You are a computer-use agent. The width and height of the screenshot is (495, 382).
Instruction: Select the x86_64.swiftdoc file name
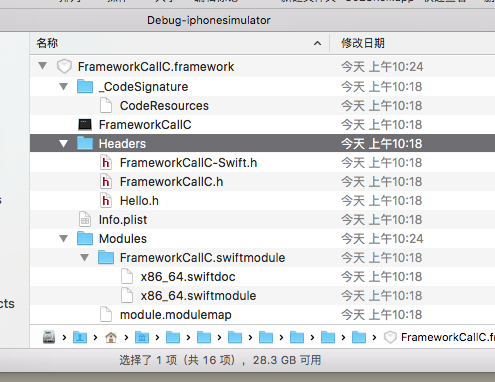click(188, 277)
